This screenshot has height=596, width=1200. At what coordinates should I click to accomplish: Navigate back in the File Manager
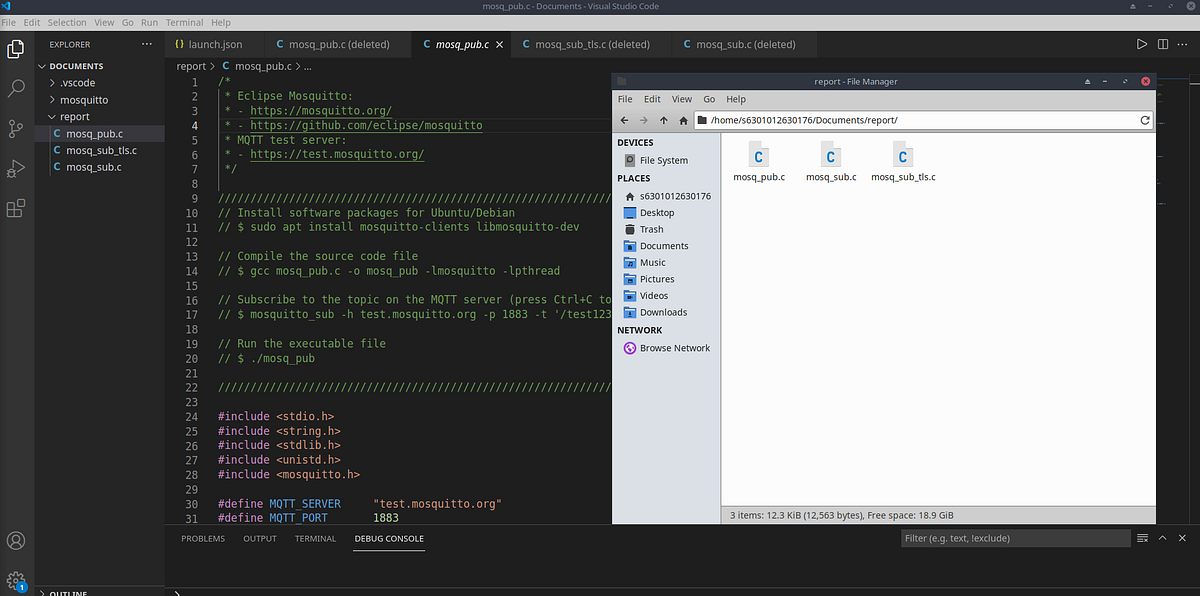pyautogui.click(x=623, y=119)
